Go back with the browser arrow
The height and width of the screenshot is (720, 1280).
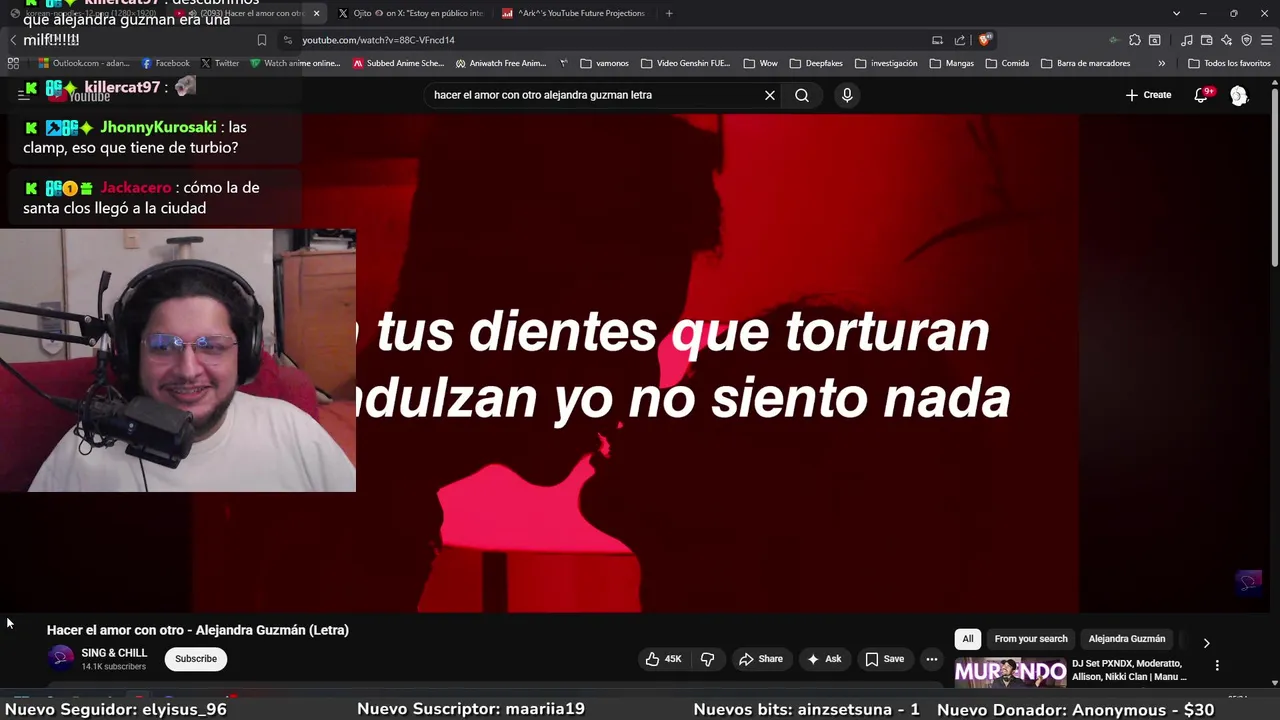(x=13, y=40)
